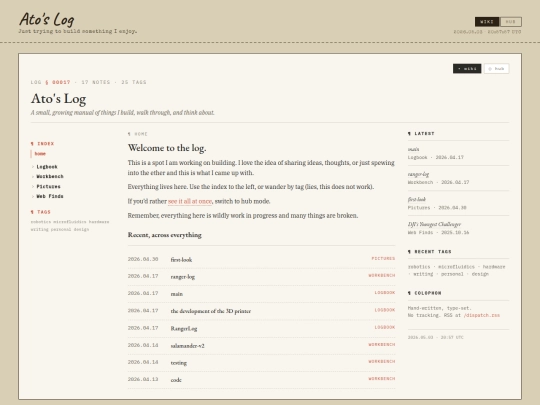
Task: Select microfluidics in Recent Tags panel
Action: point(456,267)
